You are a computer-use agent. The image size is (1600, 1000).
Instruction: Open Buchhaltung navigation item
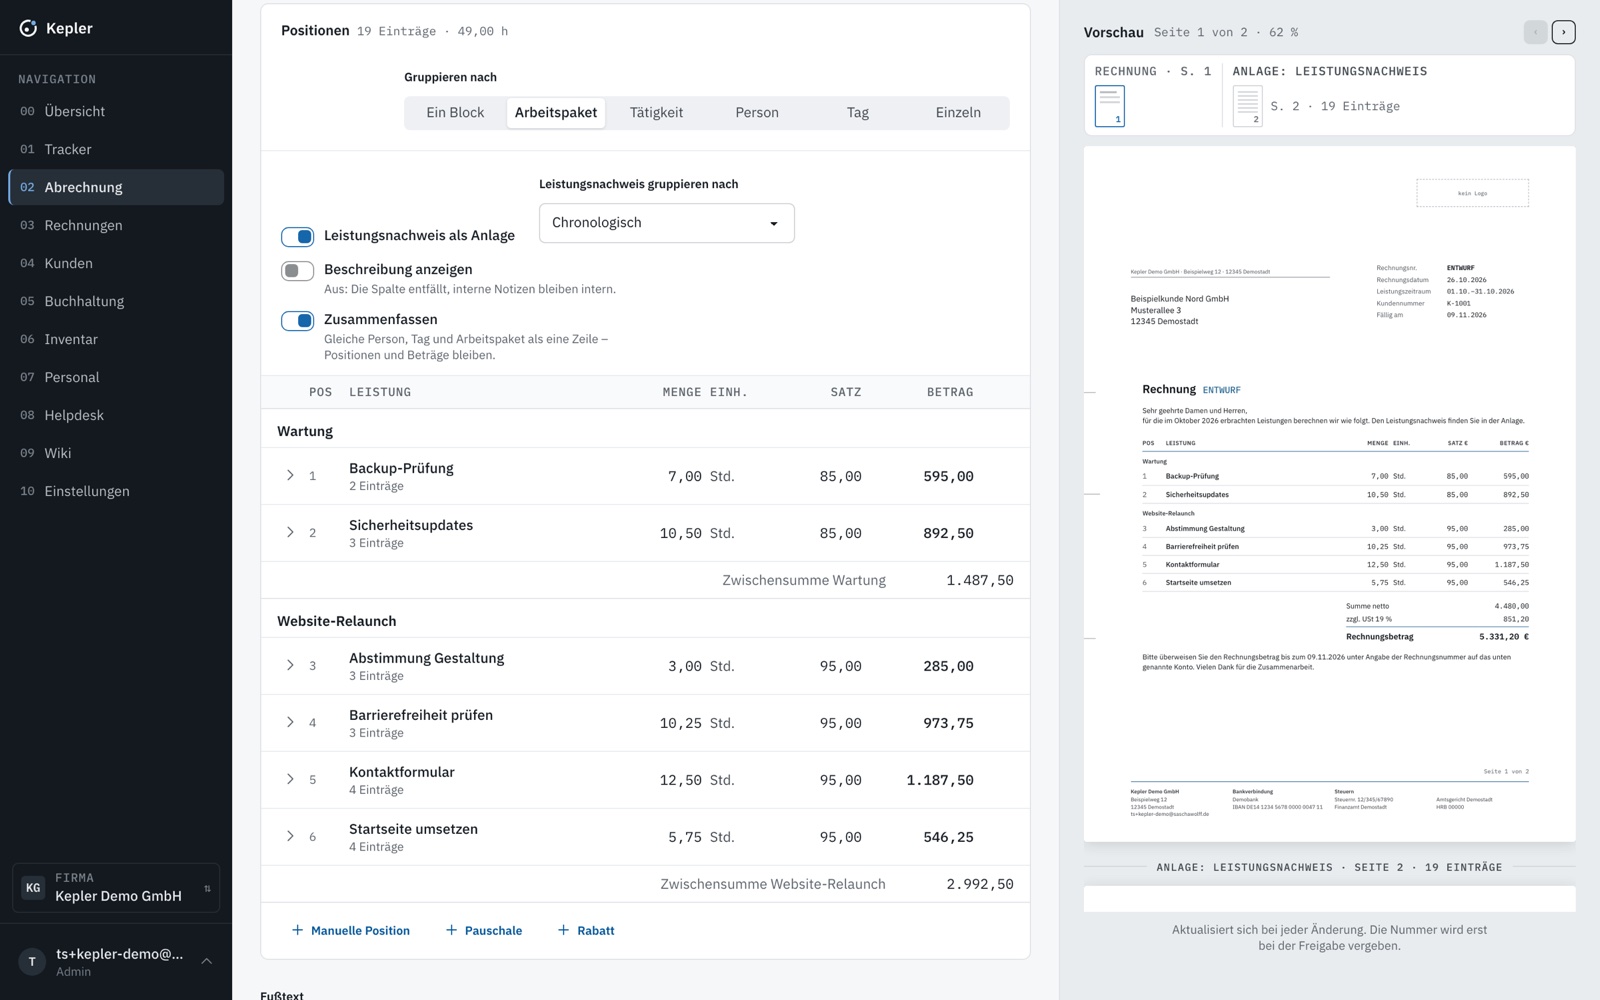pos(116,301)
